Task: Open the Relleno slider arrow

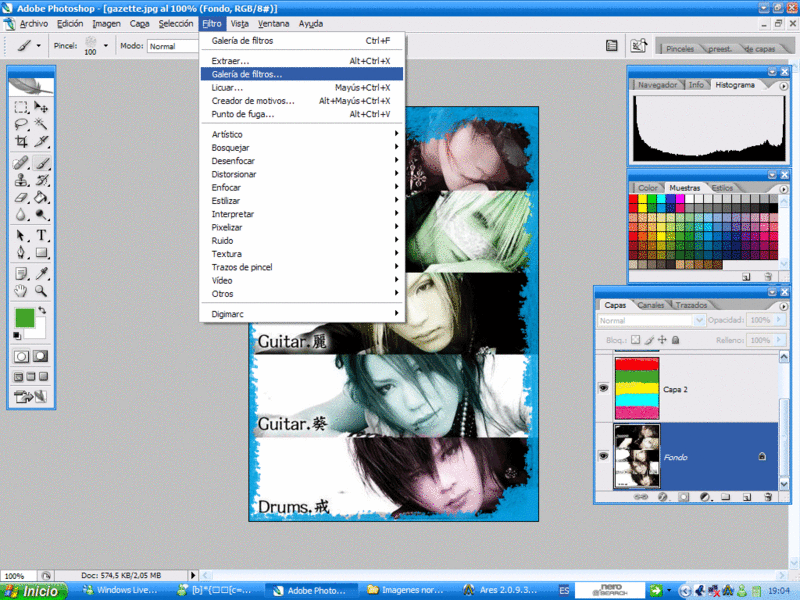Action: 779,340
